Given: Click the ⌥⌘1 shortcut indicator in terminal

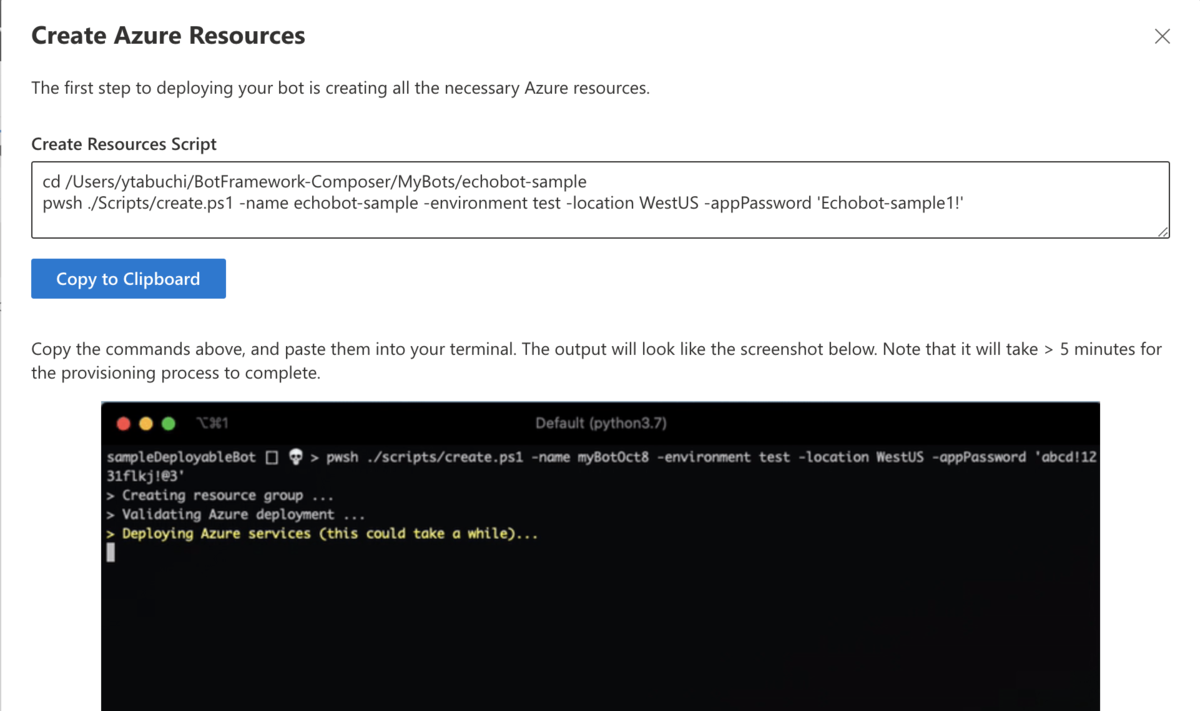Looking at the screenshot, I should (212, 424).
